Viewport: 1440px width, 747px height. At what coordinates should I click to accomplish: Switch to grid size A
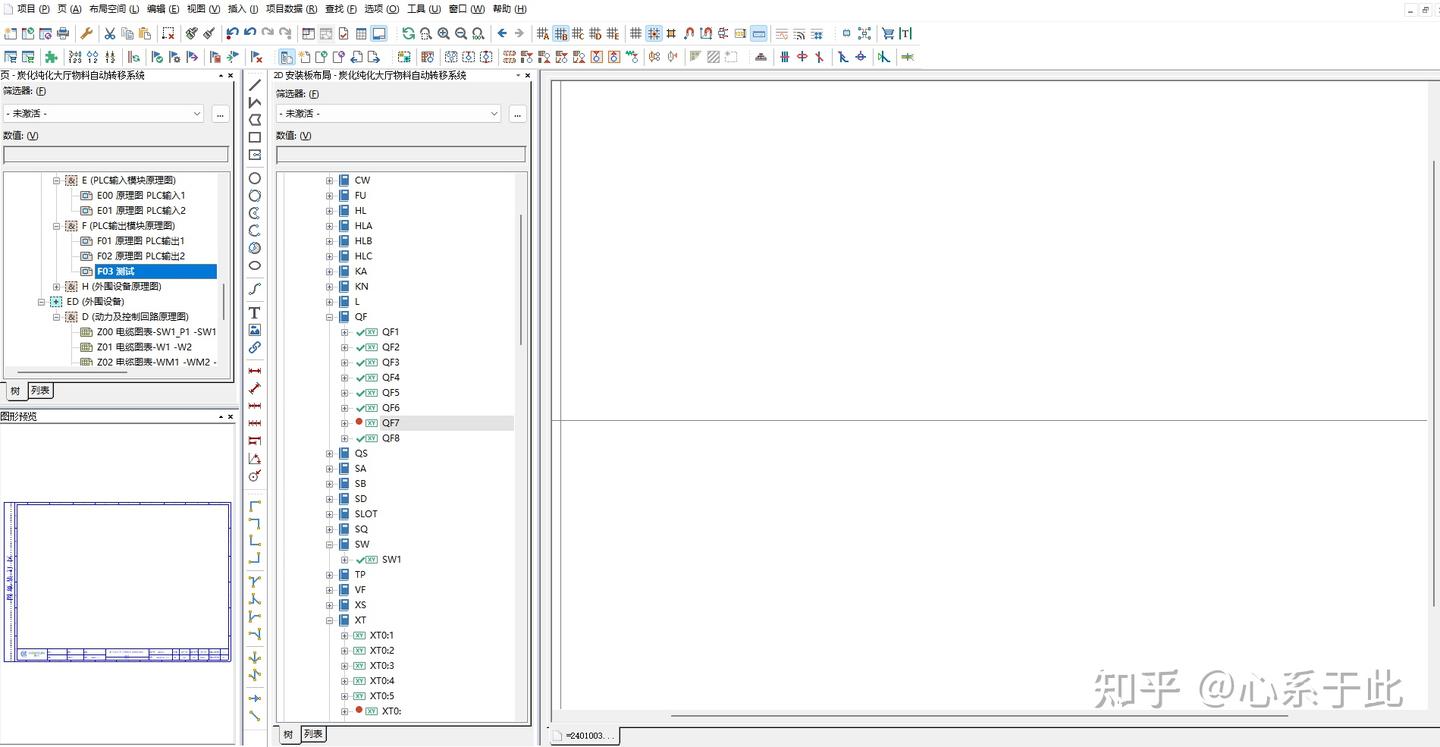(x=543, y=33)
